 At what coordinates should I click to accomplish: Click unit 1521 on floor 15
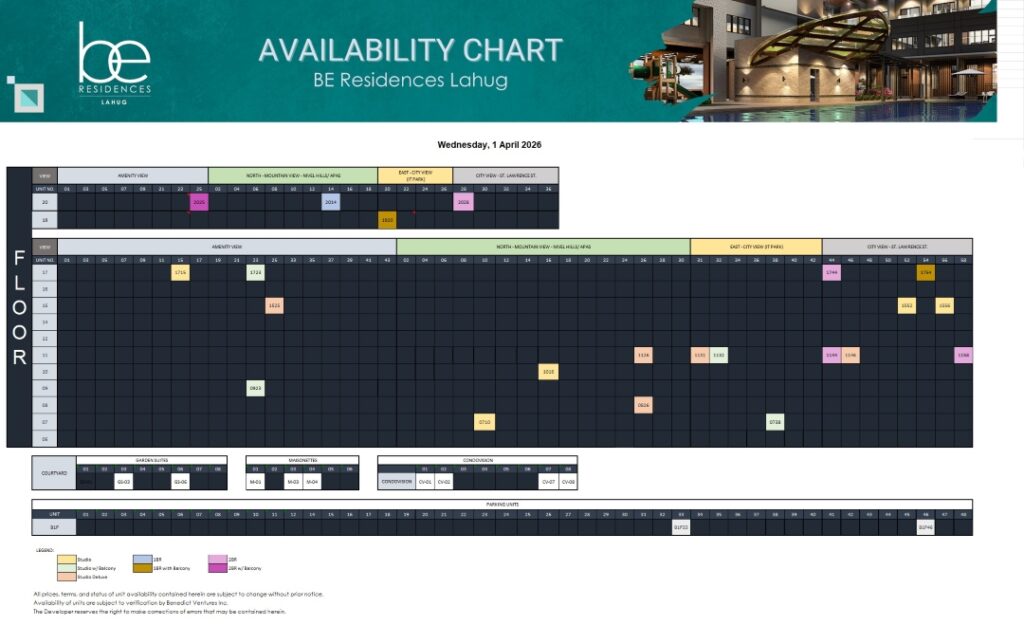coord(272,304)
